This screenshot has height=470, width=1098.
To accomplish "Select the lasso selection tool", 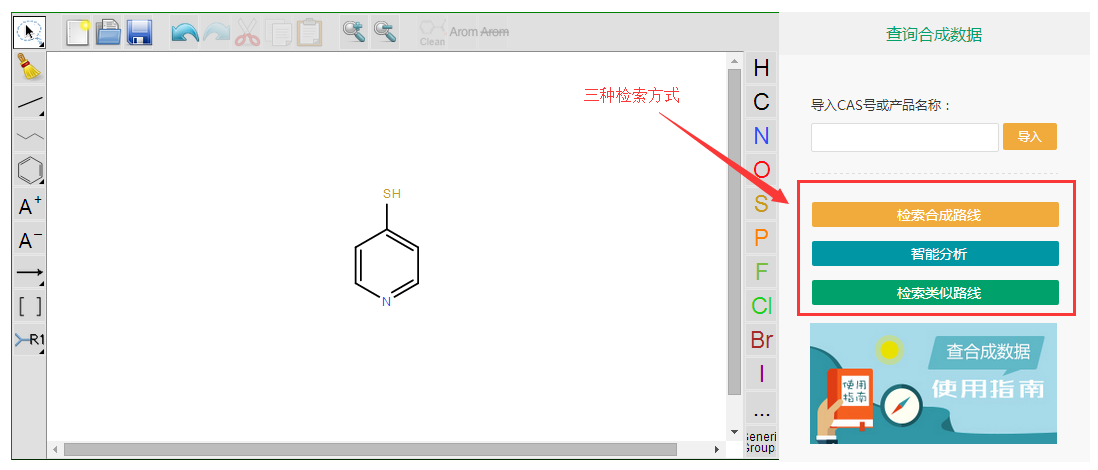I will pos(29,32).
